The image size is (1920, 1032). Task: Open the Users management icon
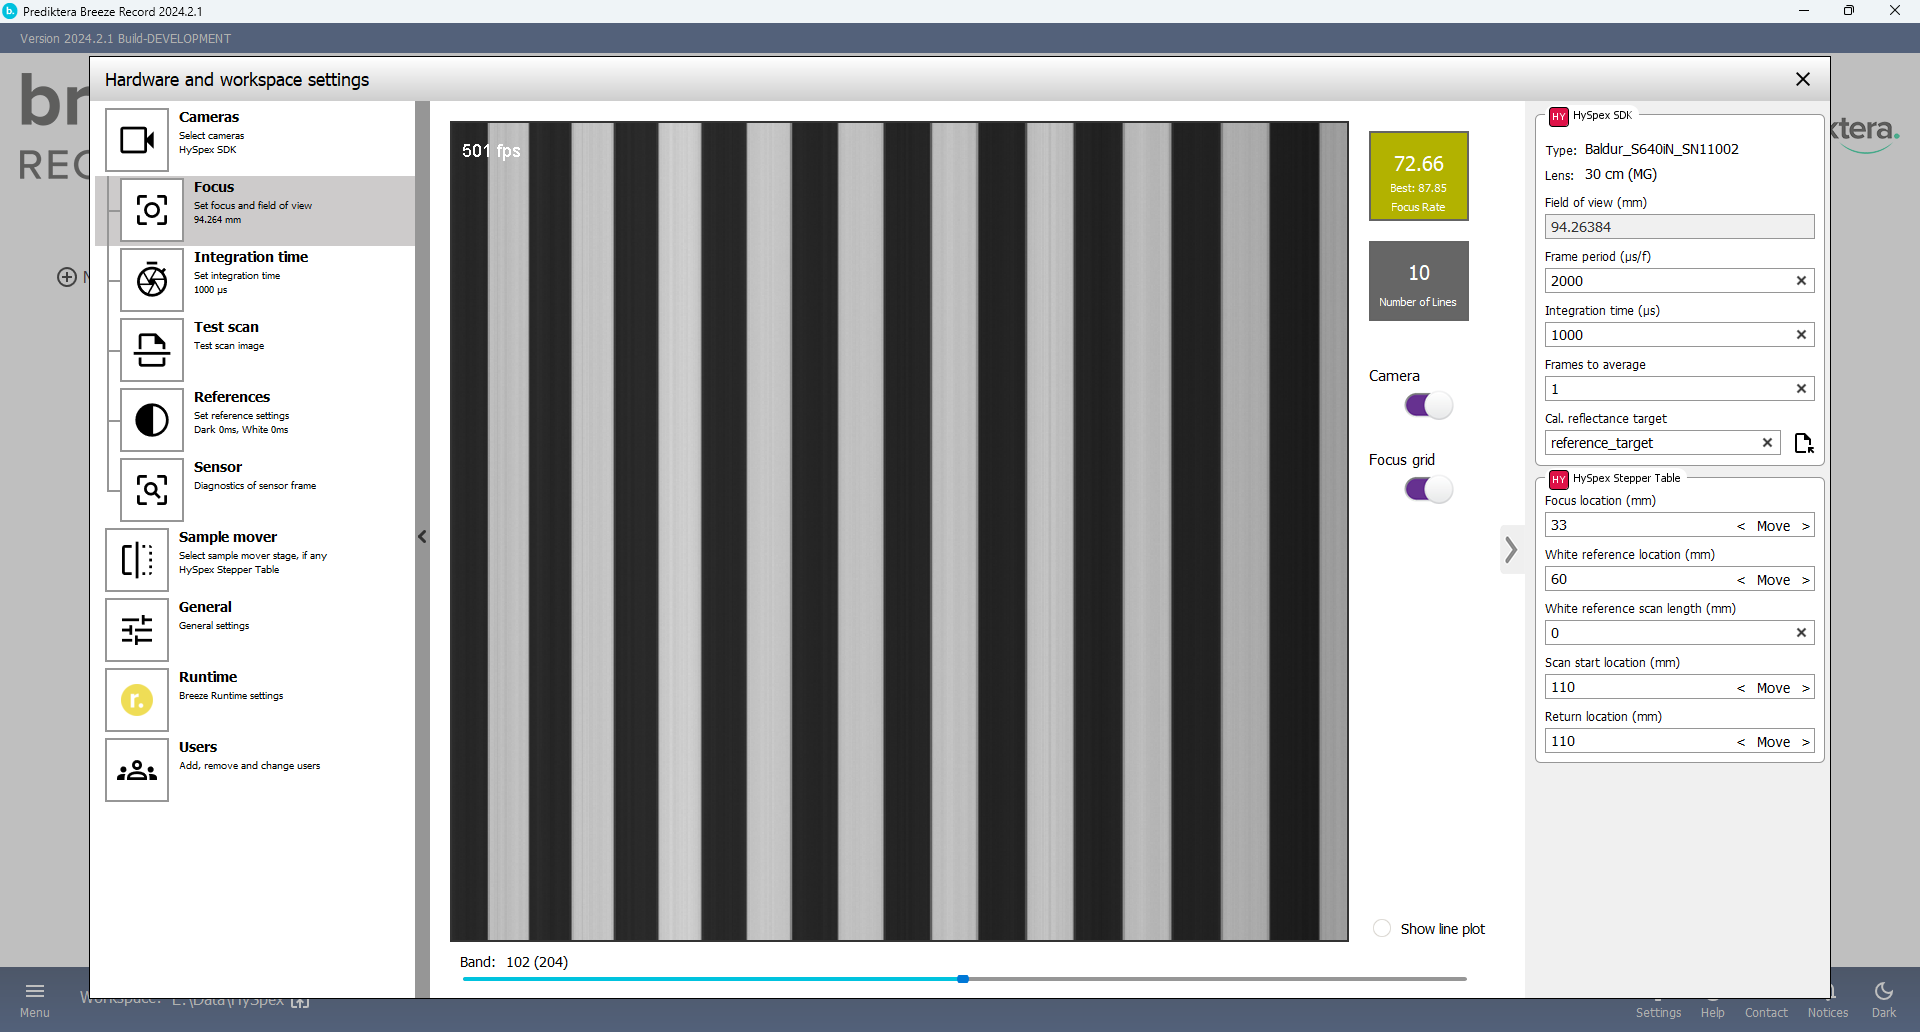tap(137, 770)
